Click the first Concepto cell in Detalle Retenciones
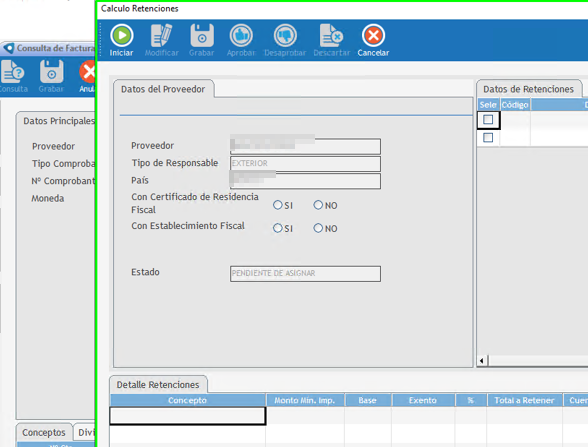 coord(188,416)
